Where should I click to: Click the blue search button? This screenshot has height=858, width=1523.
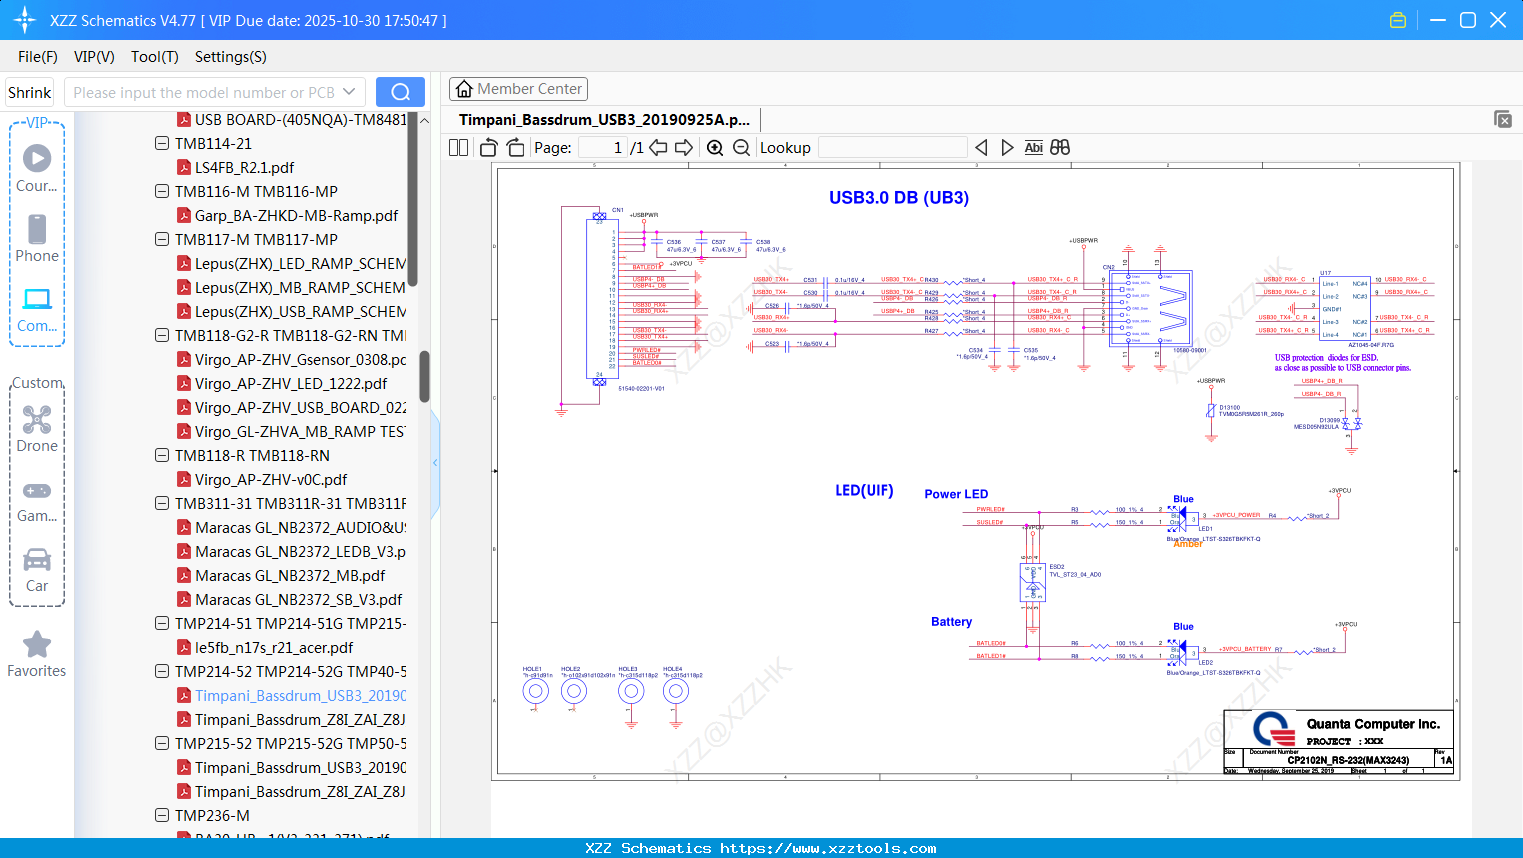(400, 92)
